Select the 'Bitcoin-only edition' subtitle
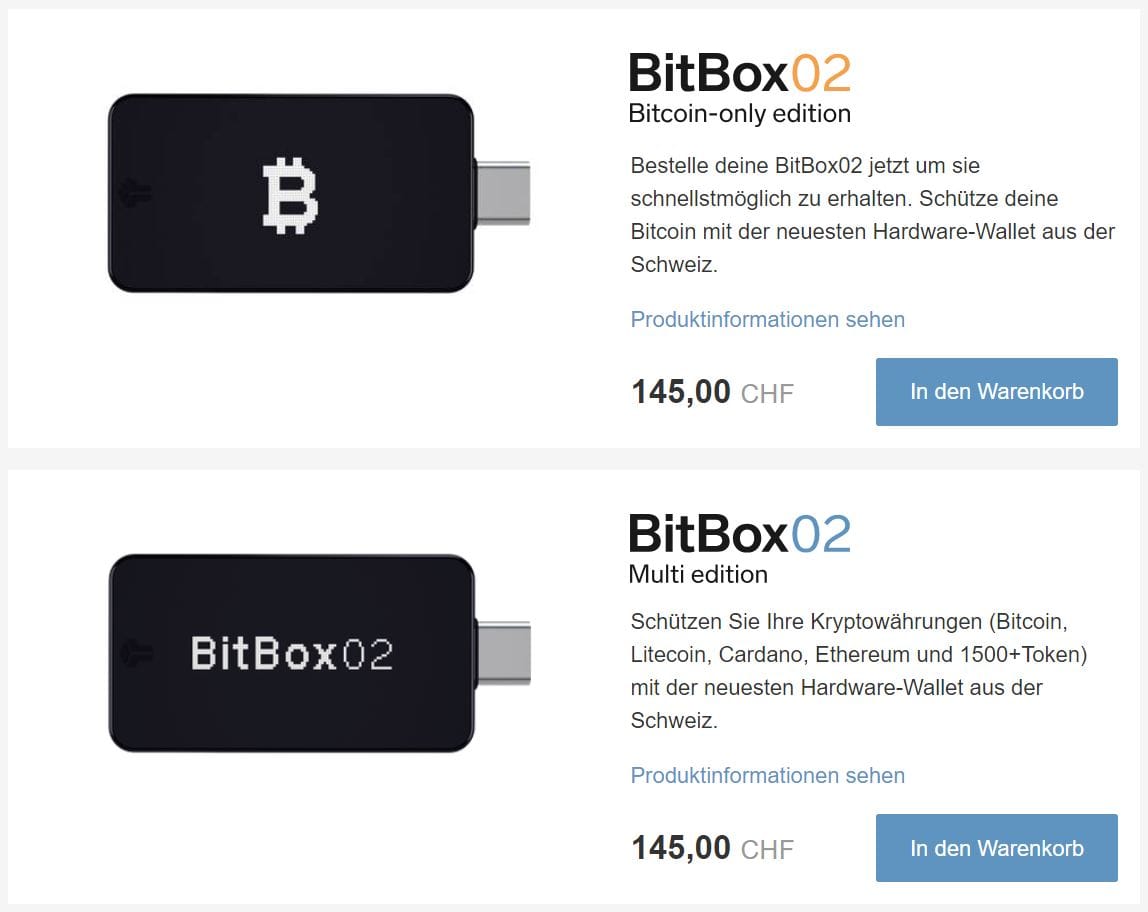Screen dimensions: 1148x912 click(x=739, y=113)
